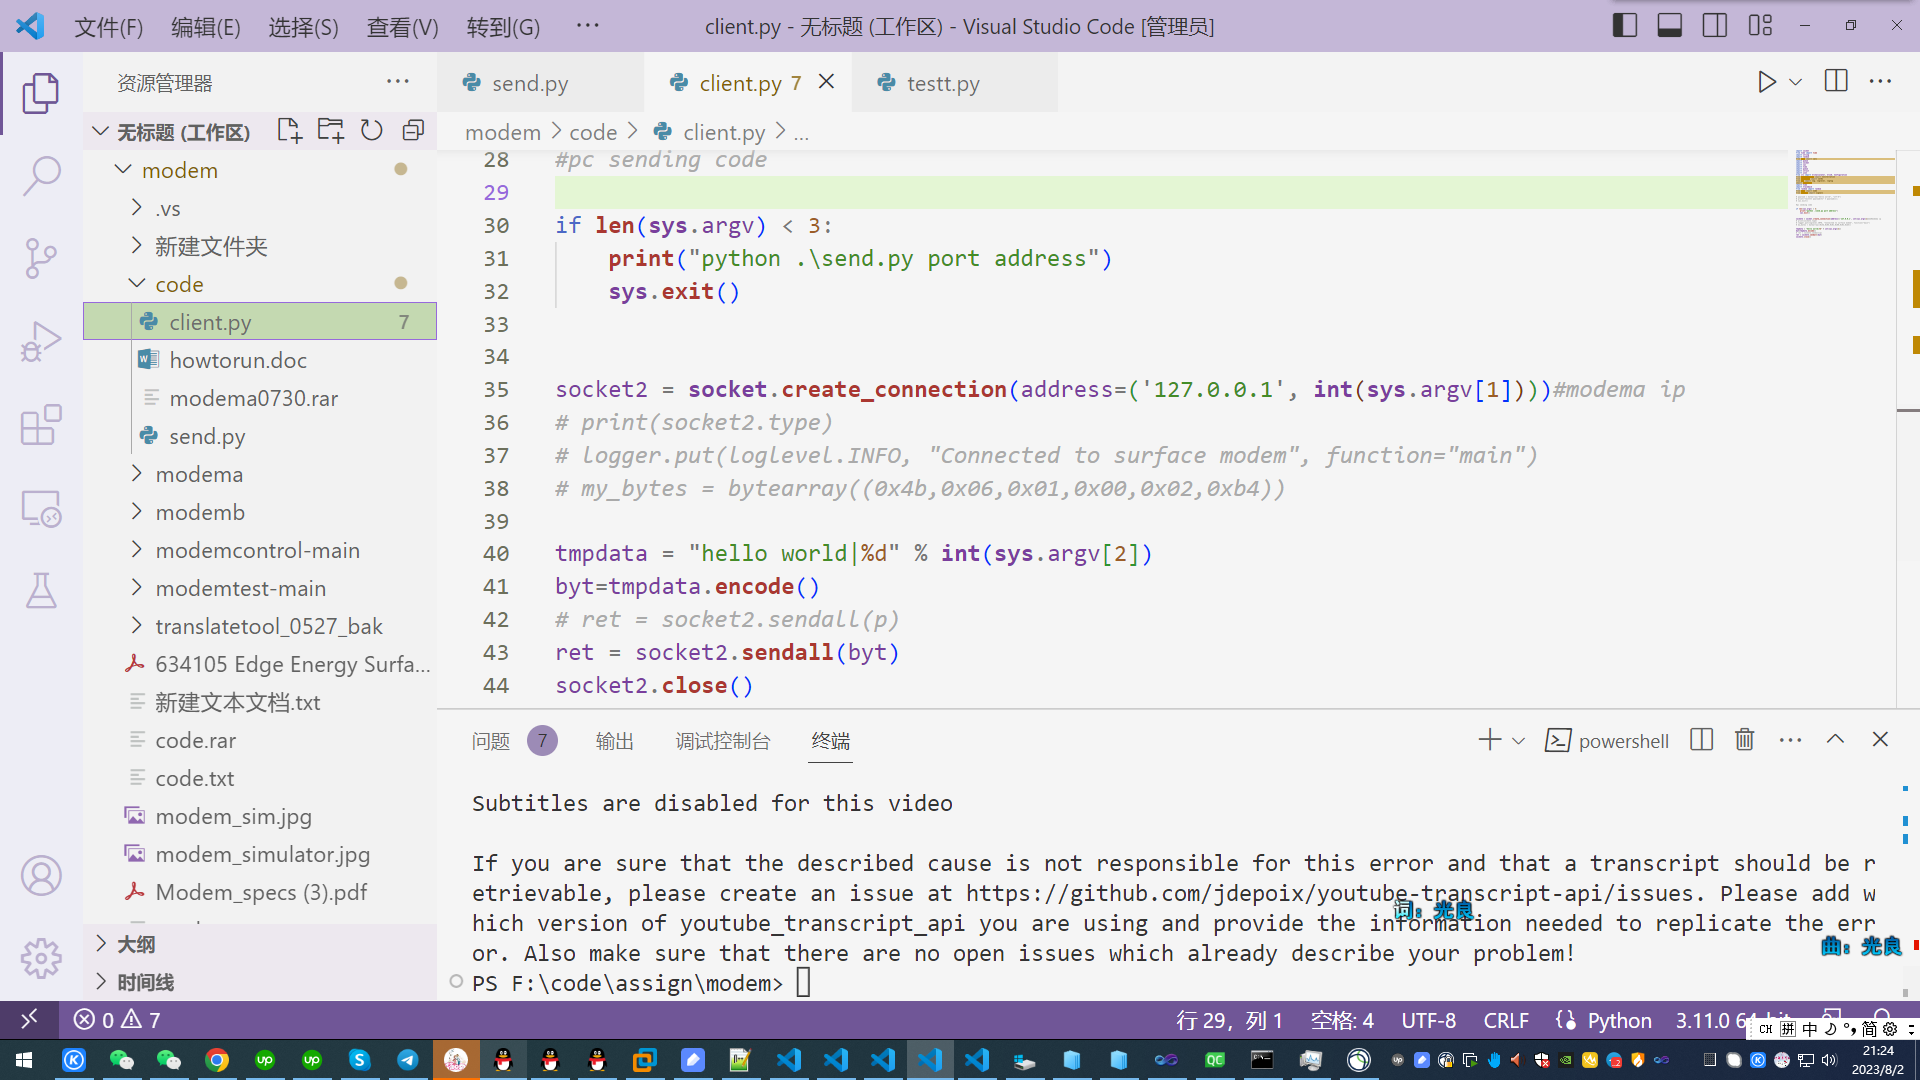Kill terminal with trash icon
Screen dimensions: 1920x1080
point(1744,740)
